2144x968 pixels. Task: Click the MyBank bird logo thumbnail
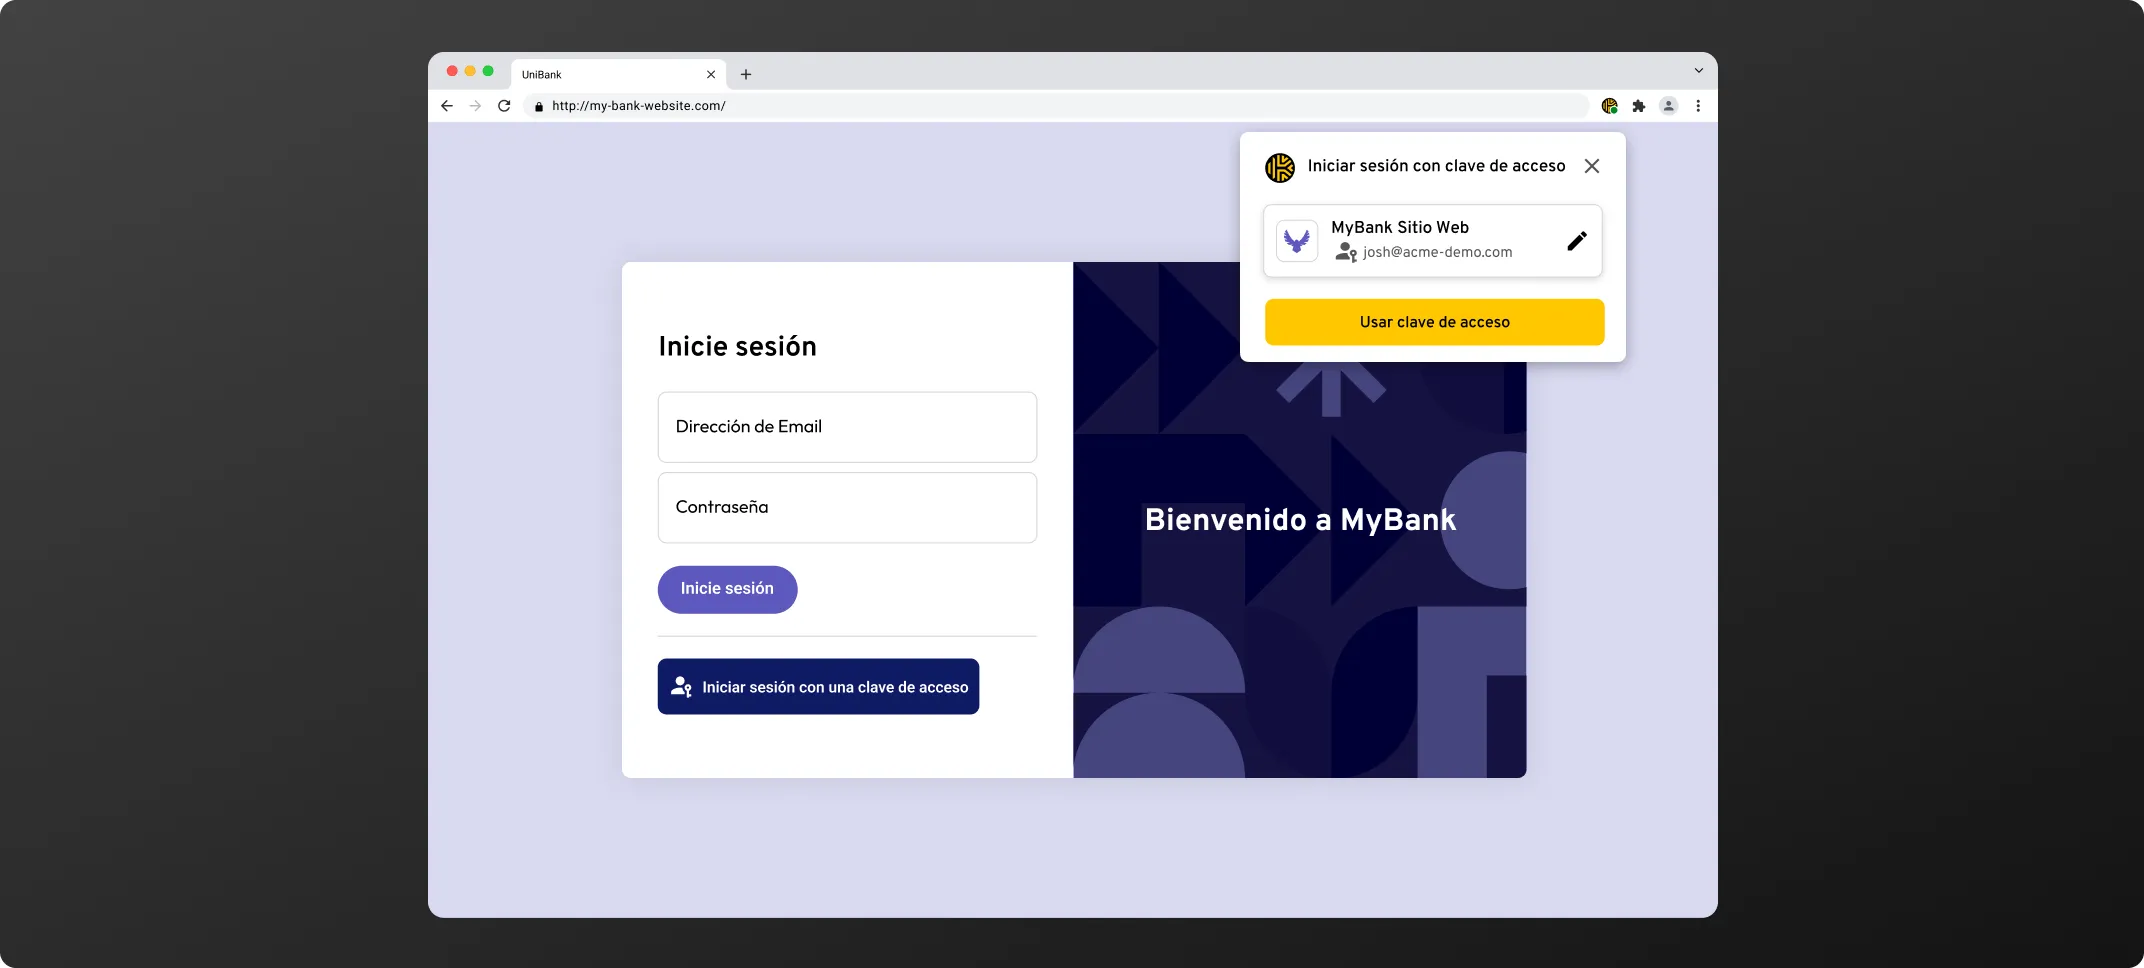point(1297,241)
